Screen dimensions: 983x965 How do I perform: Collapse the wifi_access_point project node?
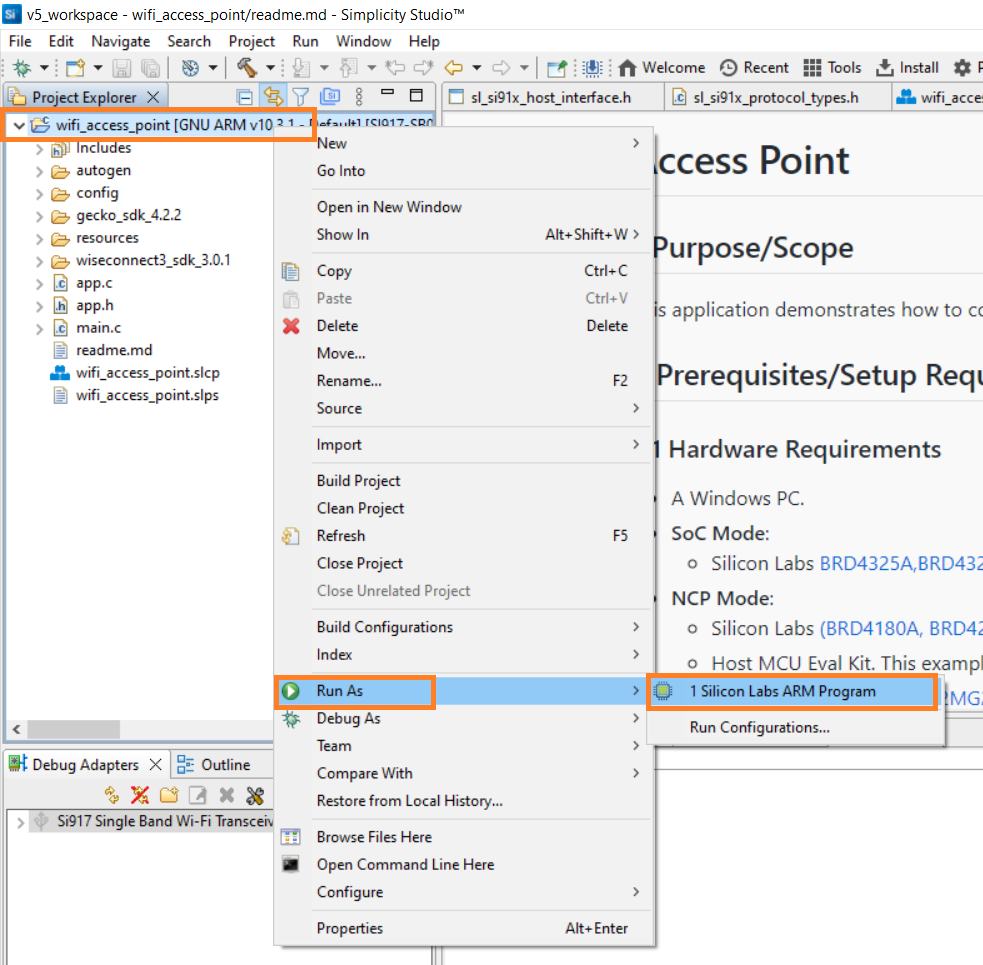19,126
